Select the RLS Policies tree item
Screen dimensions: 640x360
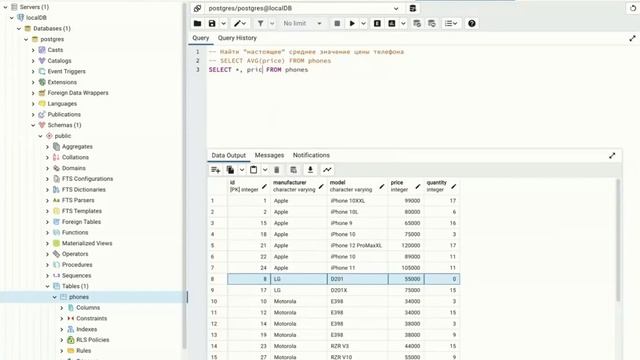(x=93, y=340)
